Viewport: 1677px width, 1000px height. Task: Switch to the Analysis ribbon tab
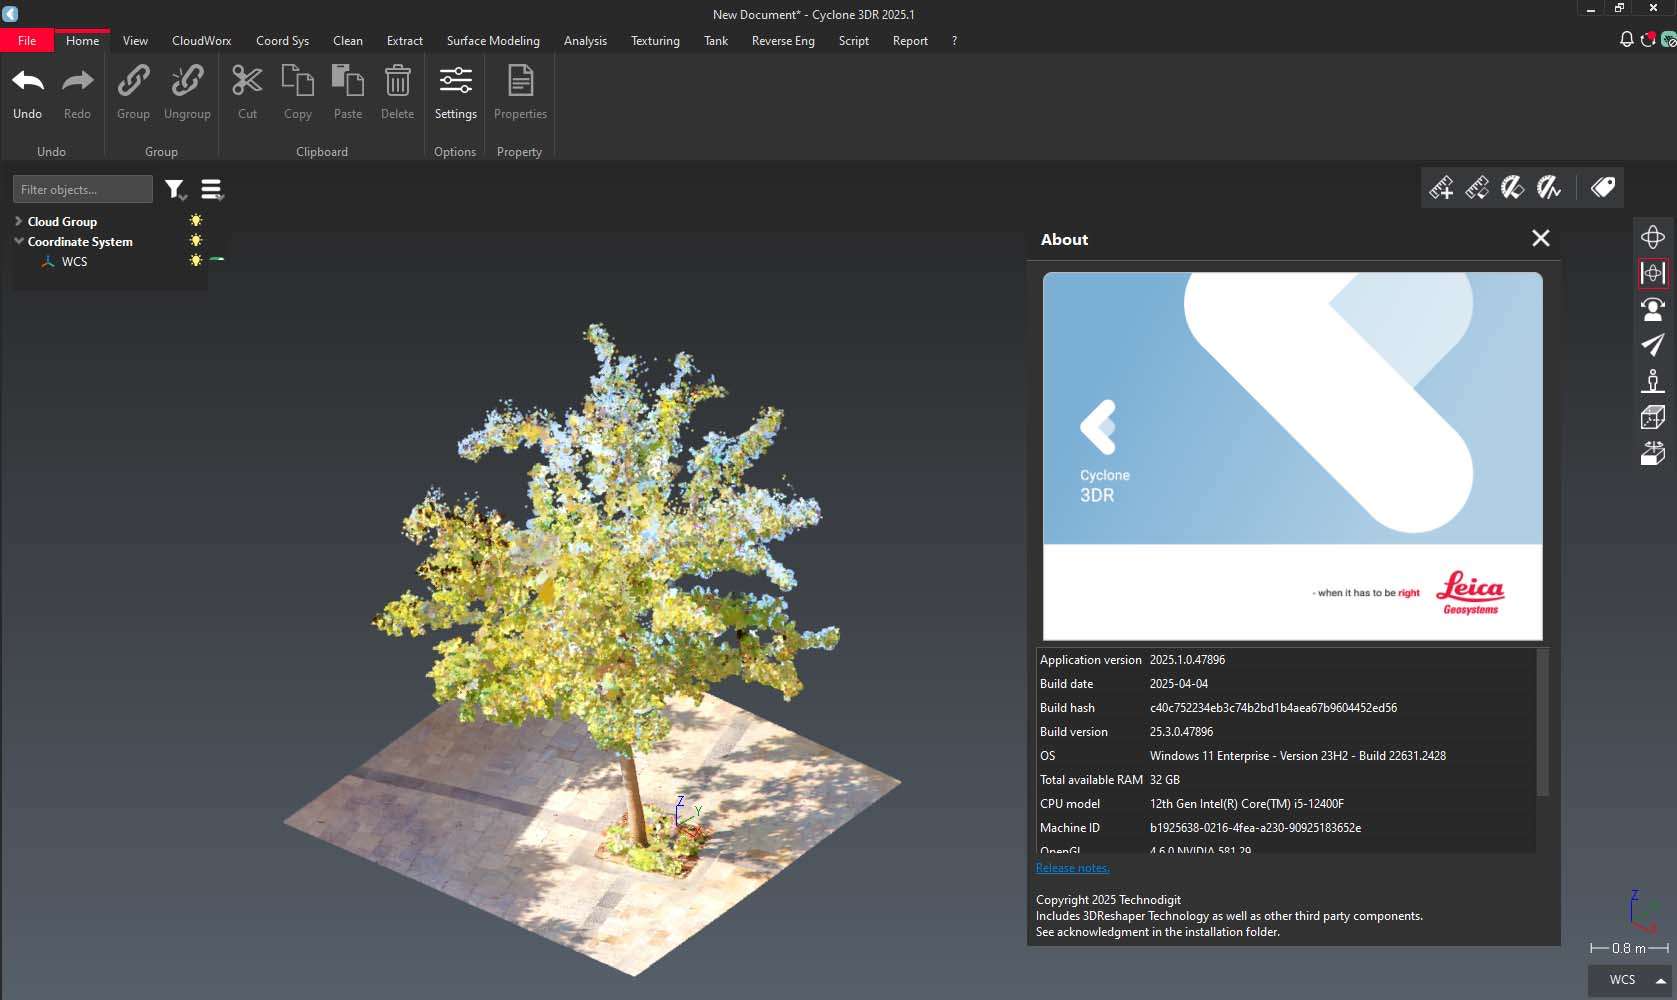tap(585, 41)
